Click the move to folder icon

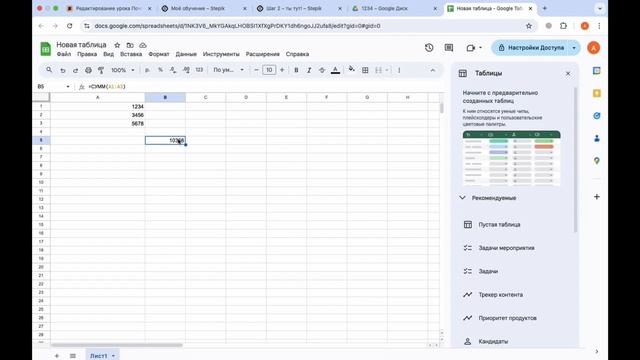pos(130,45)
